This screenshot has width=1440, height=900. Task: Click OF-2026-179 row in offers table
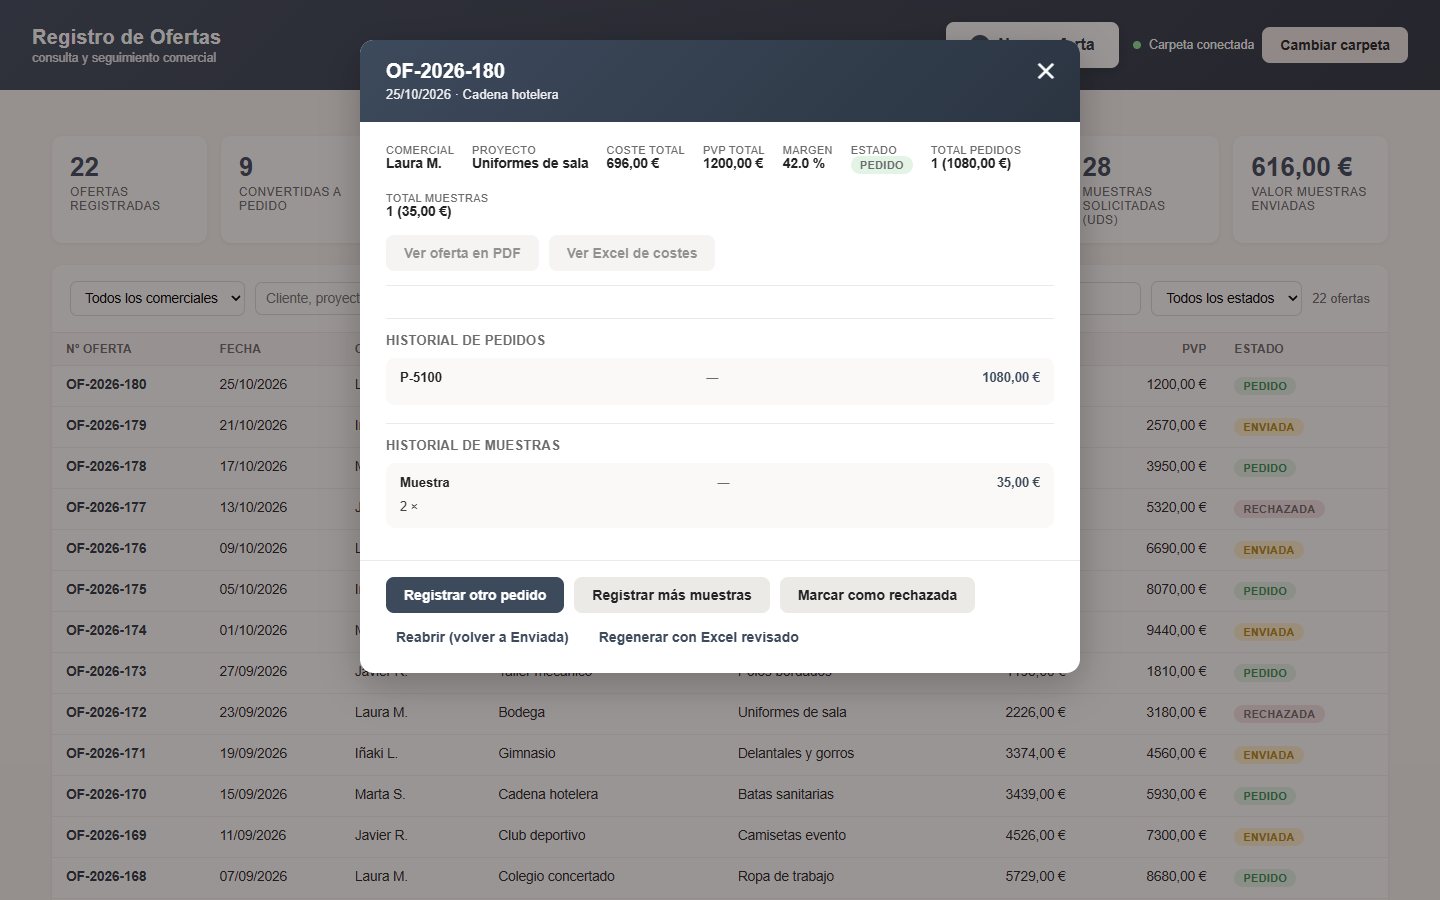[x=720, y=426]
